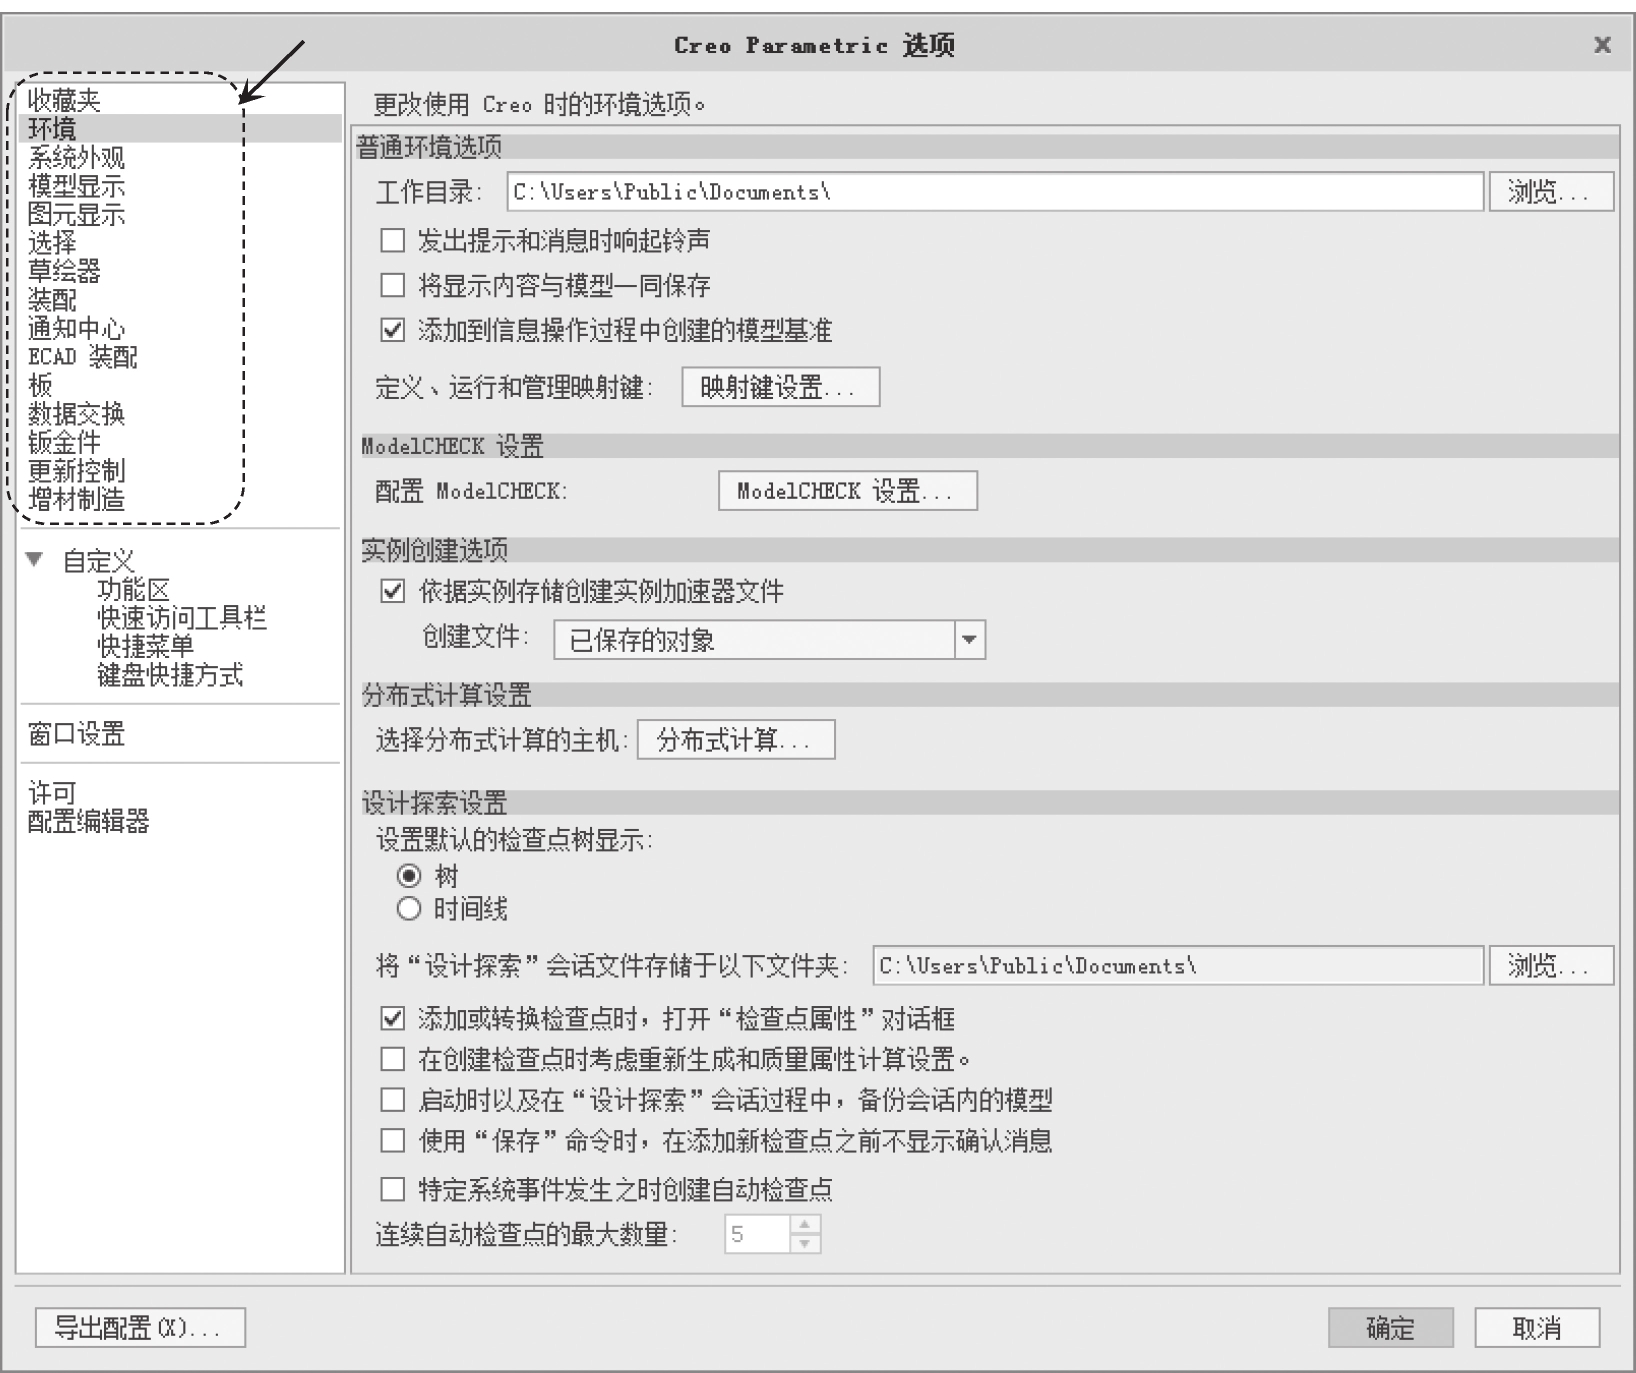The image size is (1636, 1373).
Task: Open 映射键设置 dialog
Action: tap(780, 387)
